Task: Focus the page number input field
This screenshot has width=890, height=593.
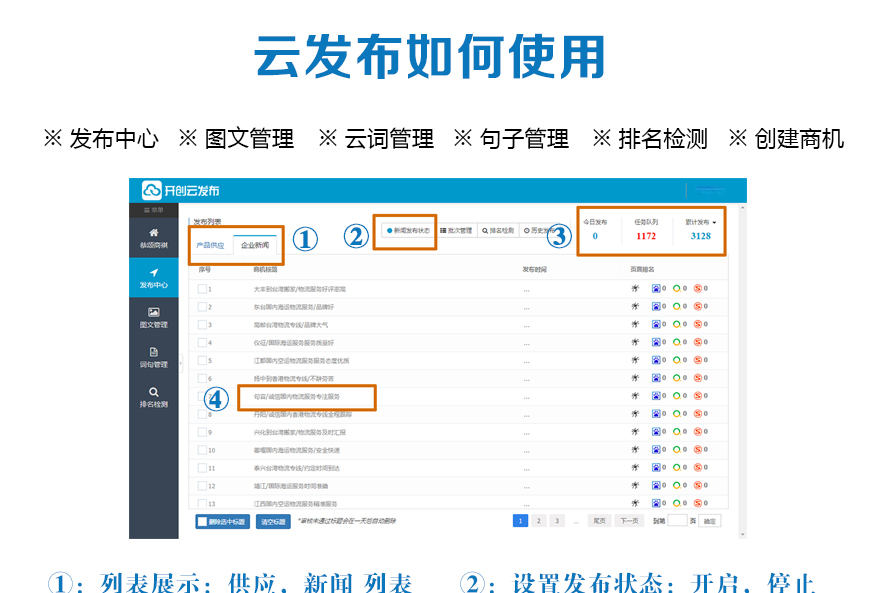Action: point(677,520)
